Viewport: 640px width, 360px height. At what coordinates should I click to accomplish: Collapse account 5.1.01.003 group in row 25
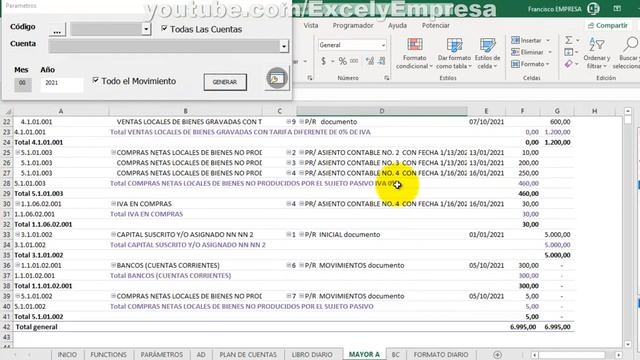[x=18, y=152]
